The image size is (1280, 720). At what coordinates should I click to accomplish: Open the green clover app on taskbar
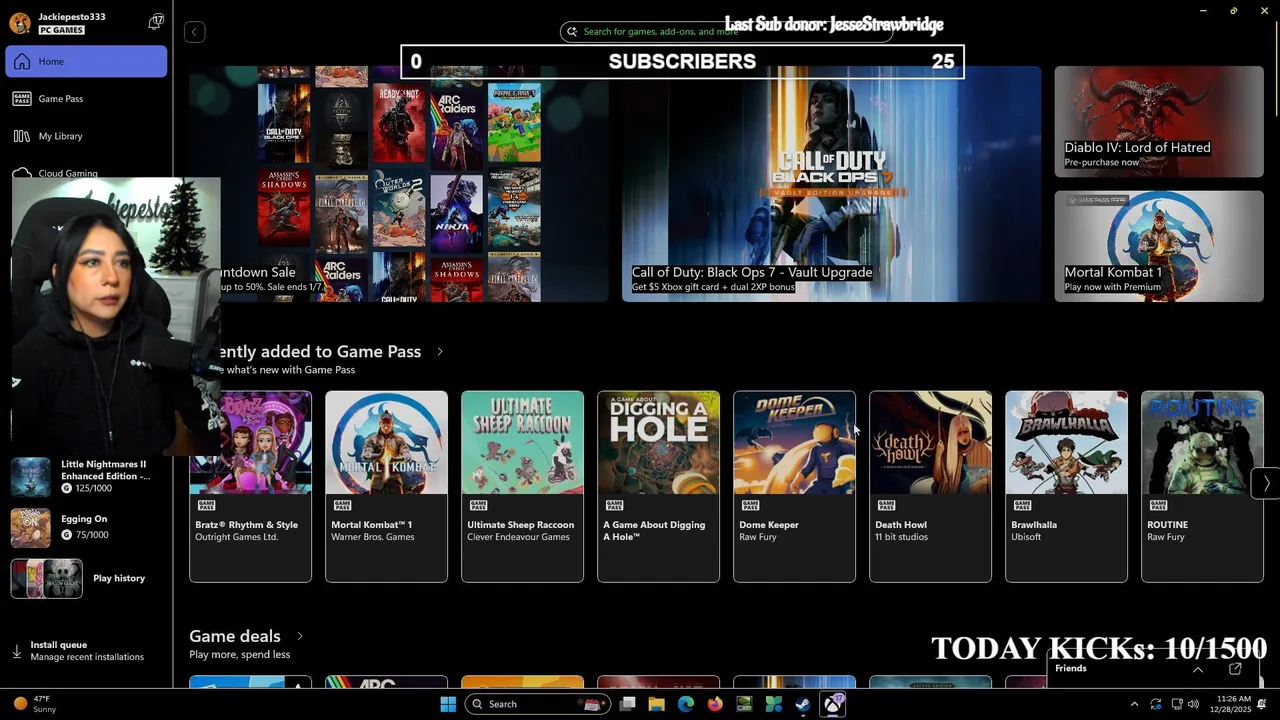point(773,704)
